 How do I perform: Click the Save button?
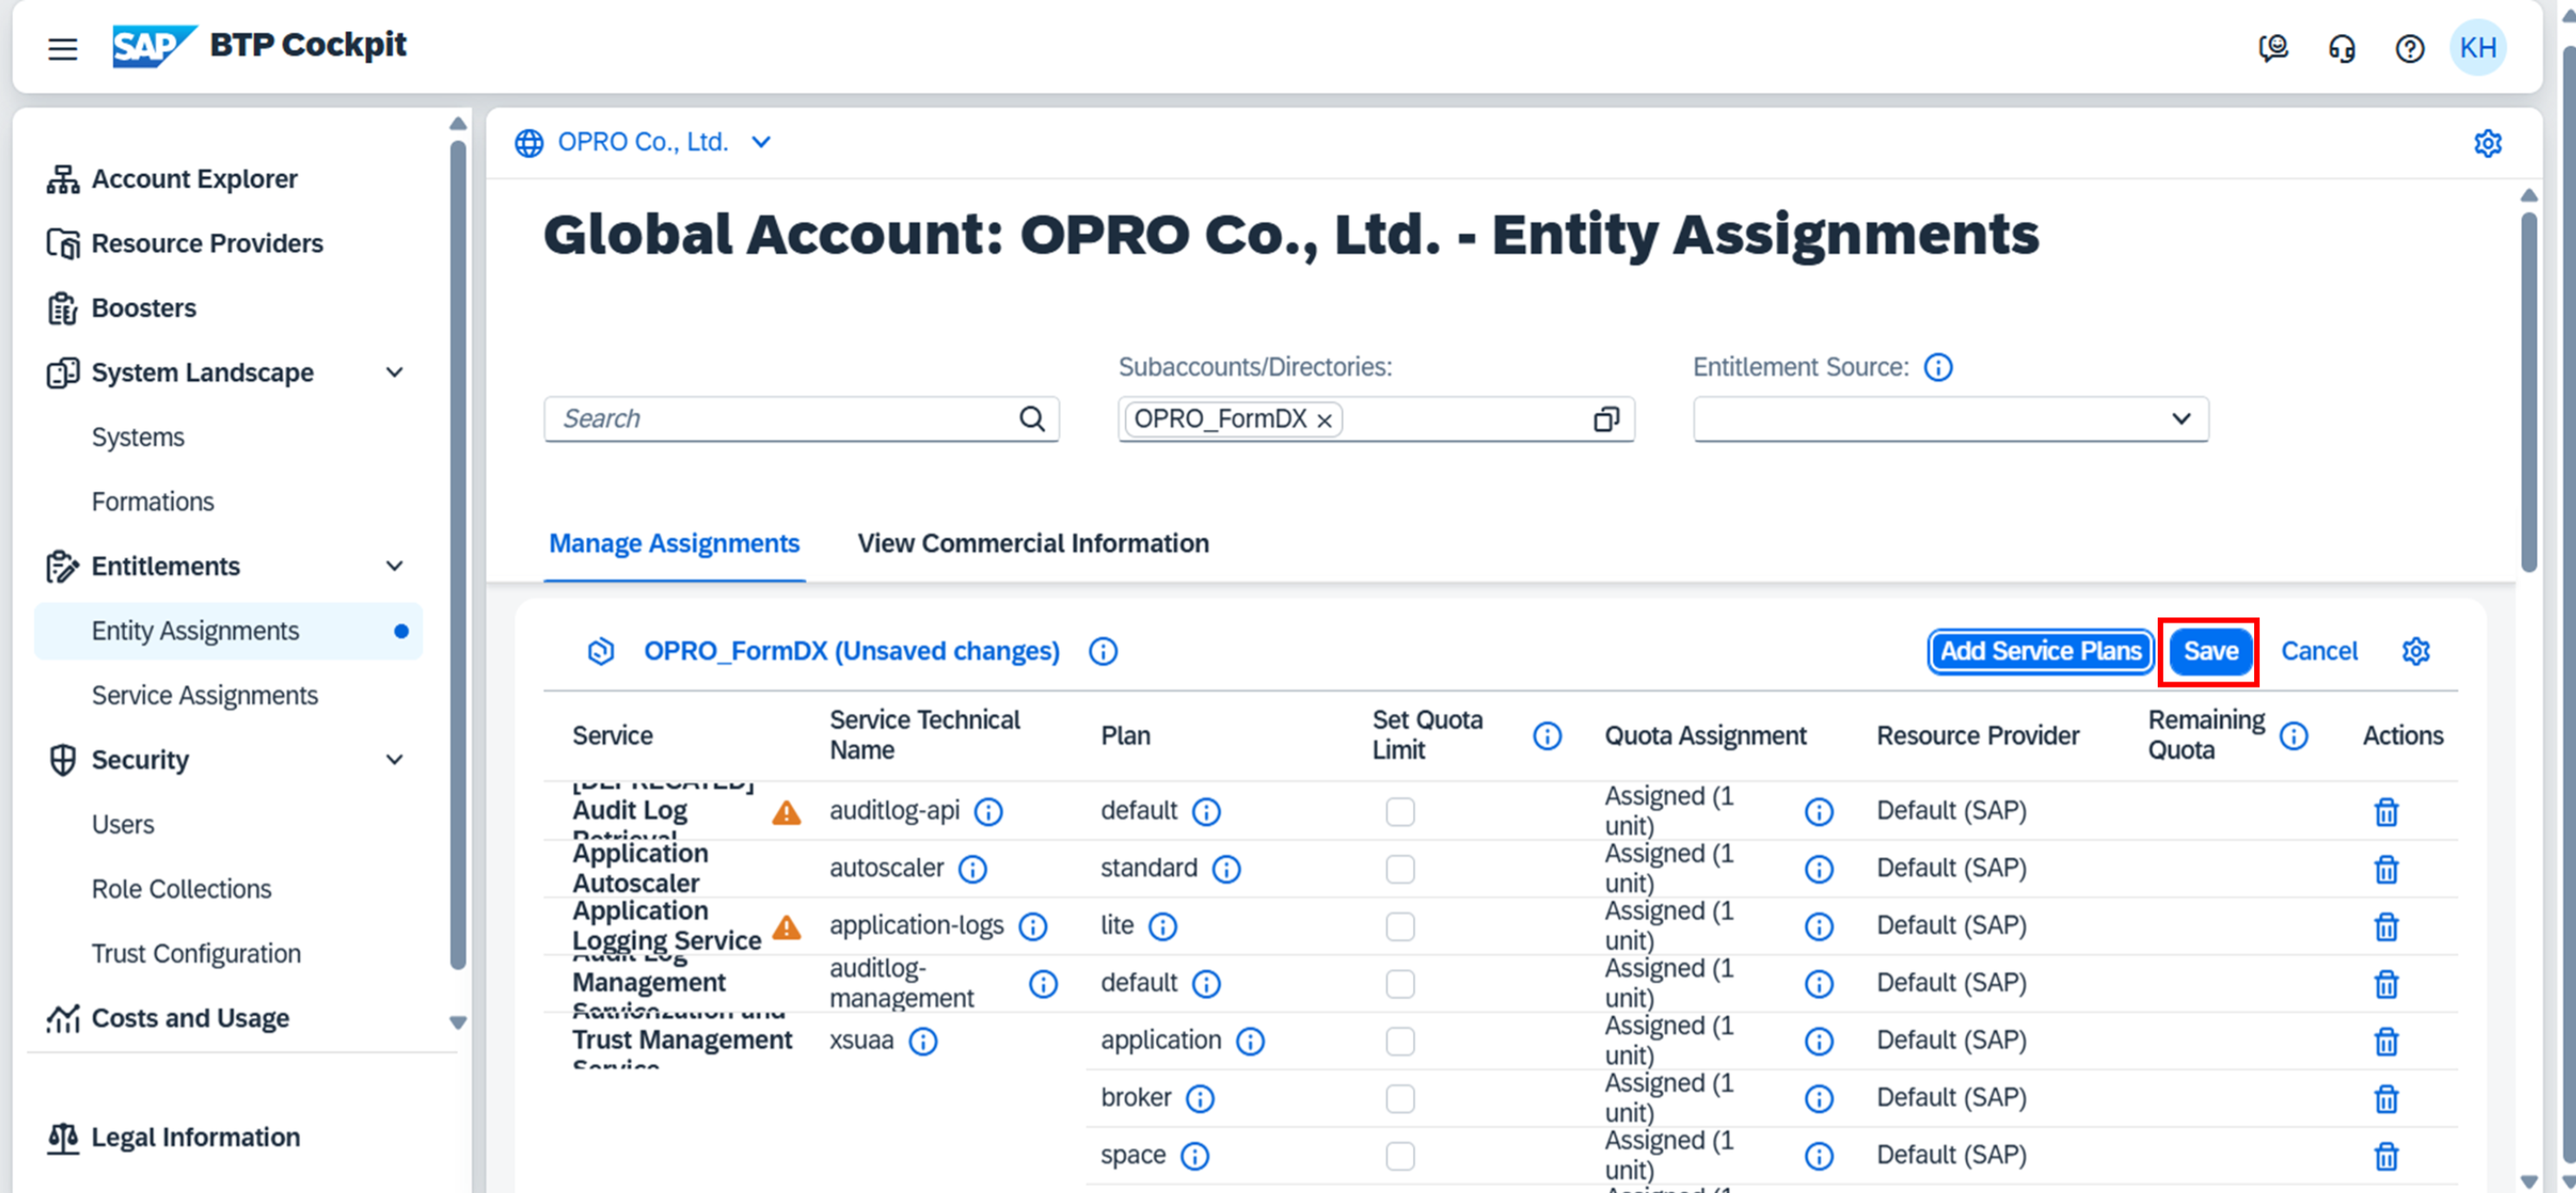[2210, 651]
